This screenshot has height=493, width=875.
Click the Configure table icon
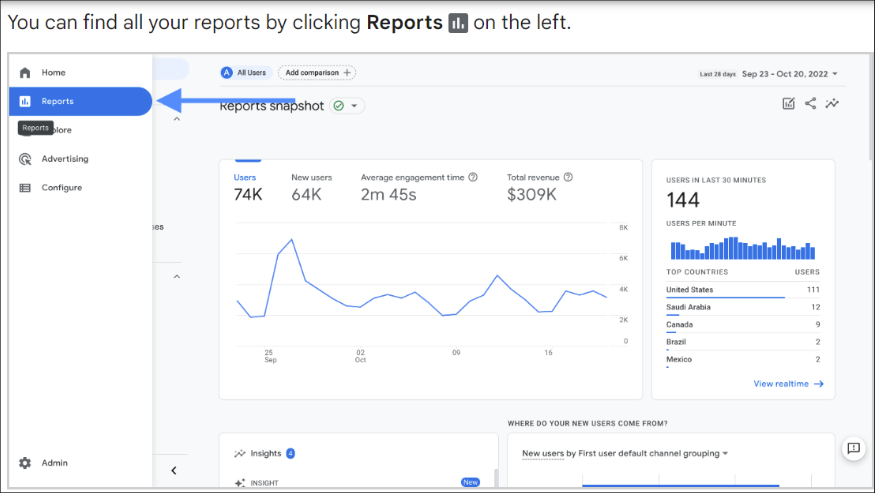tap(25, 188)
